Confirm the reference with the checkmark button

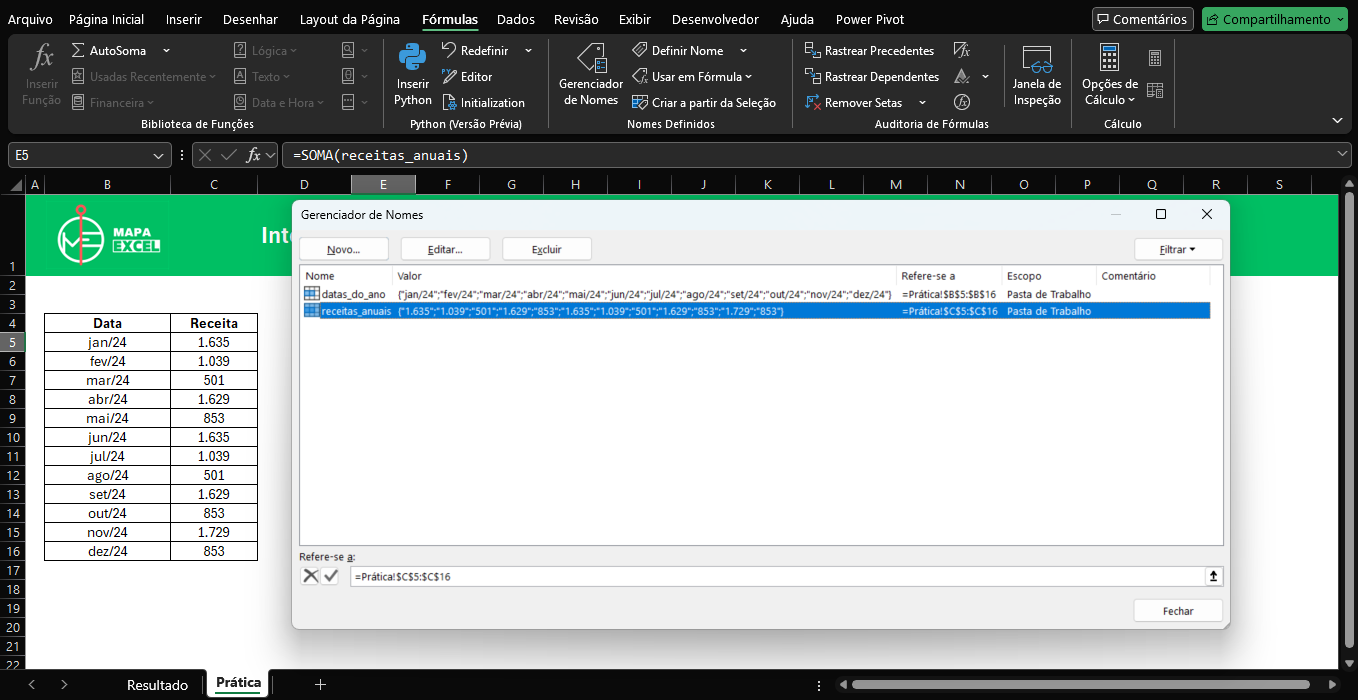click(x=331, y=576)
